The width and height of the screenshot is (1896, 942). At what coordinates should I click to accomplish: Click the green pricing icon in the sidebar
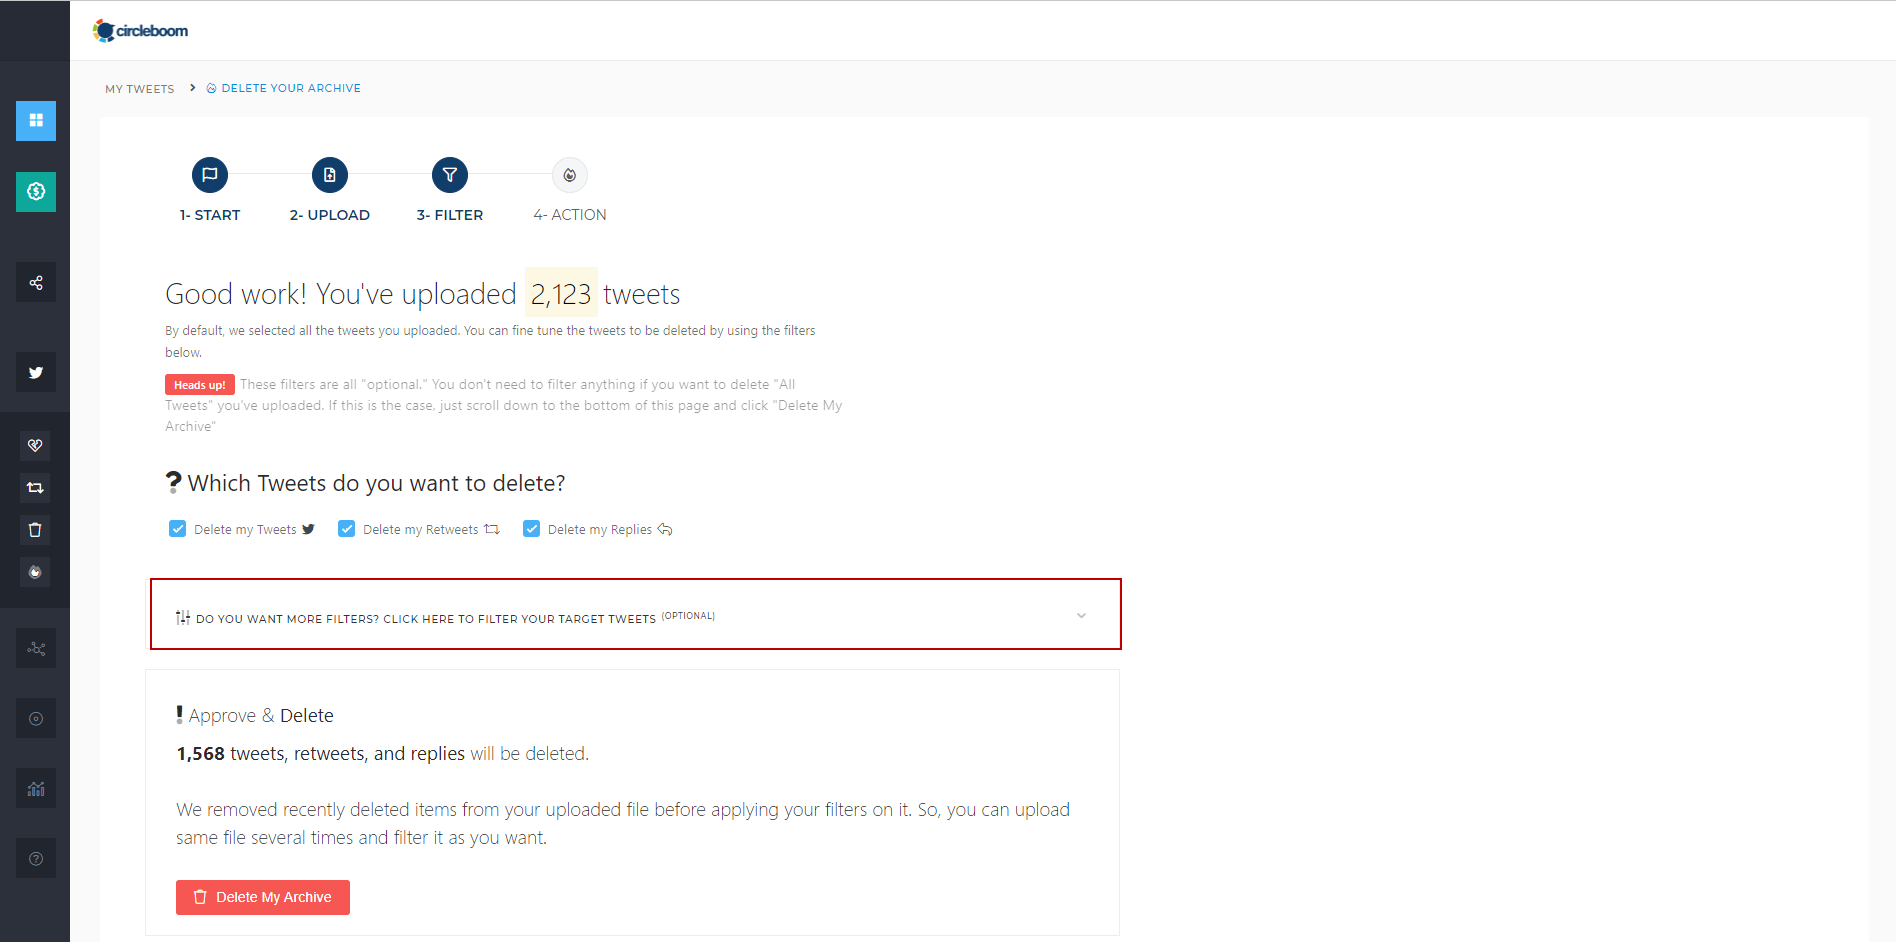click(x=36, y=191)
